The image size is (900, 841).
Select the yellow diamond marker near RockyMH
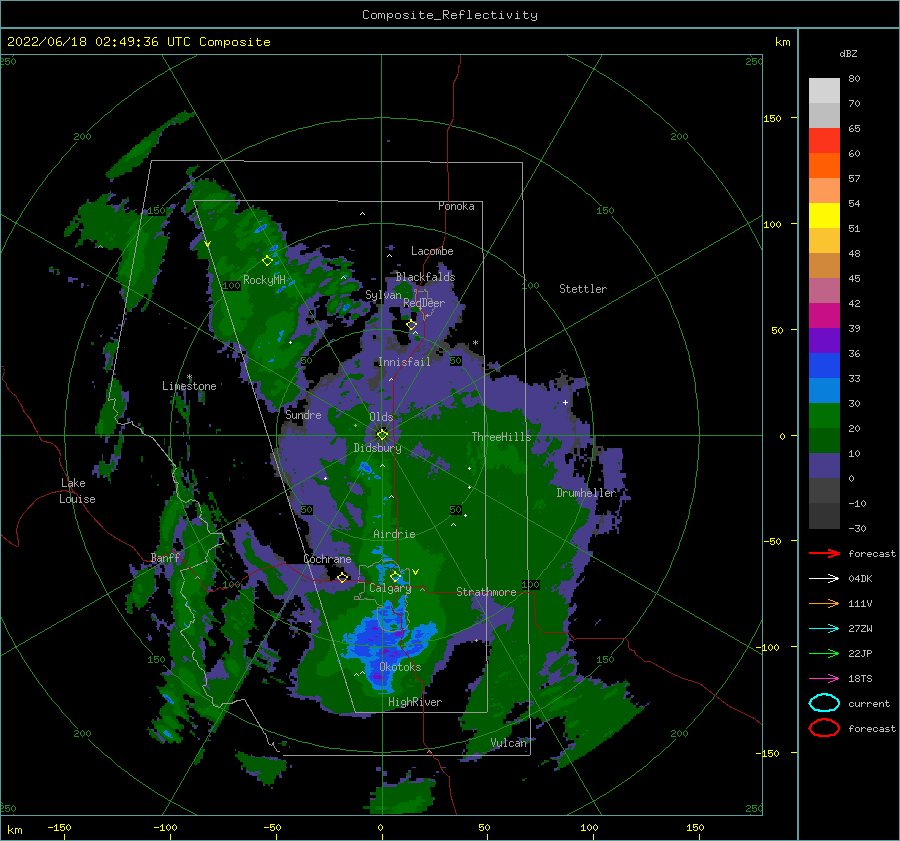[x=267, y=261]
